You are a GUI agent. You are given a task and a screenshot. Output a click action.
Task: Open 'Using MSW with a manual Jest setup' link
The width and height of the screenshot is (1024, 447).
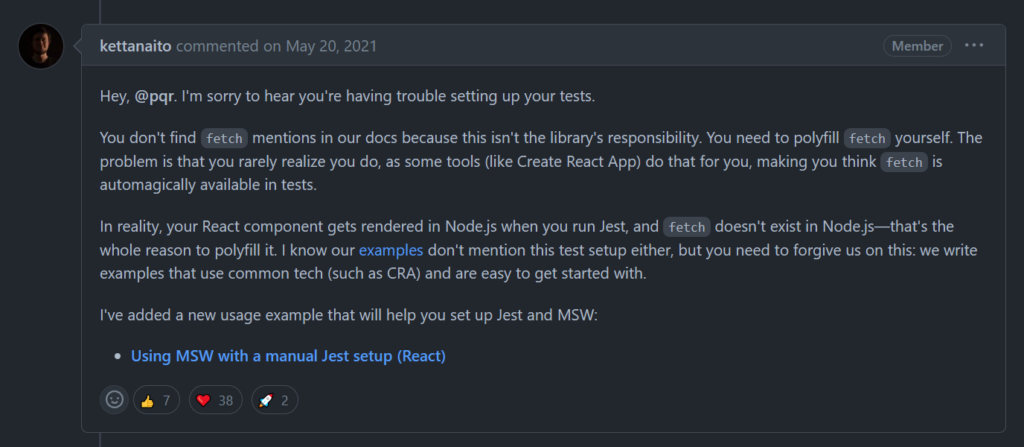288,355
